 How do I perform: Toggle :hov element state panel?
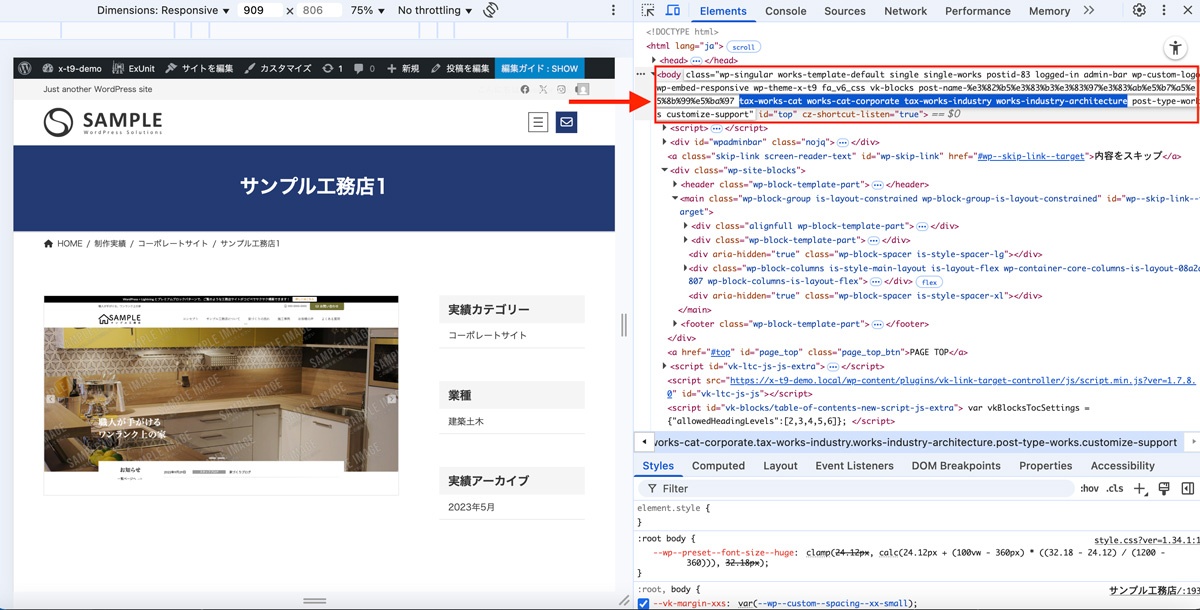pos(1089,488)
